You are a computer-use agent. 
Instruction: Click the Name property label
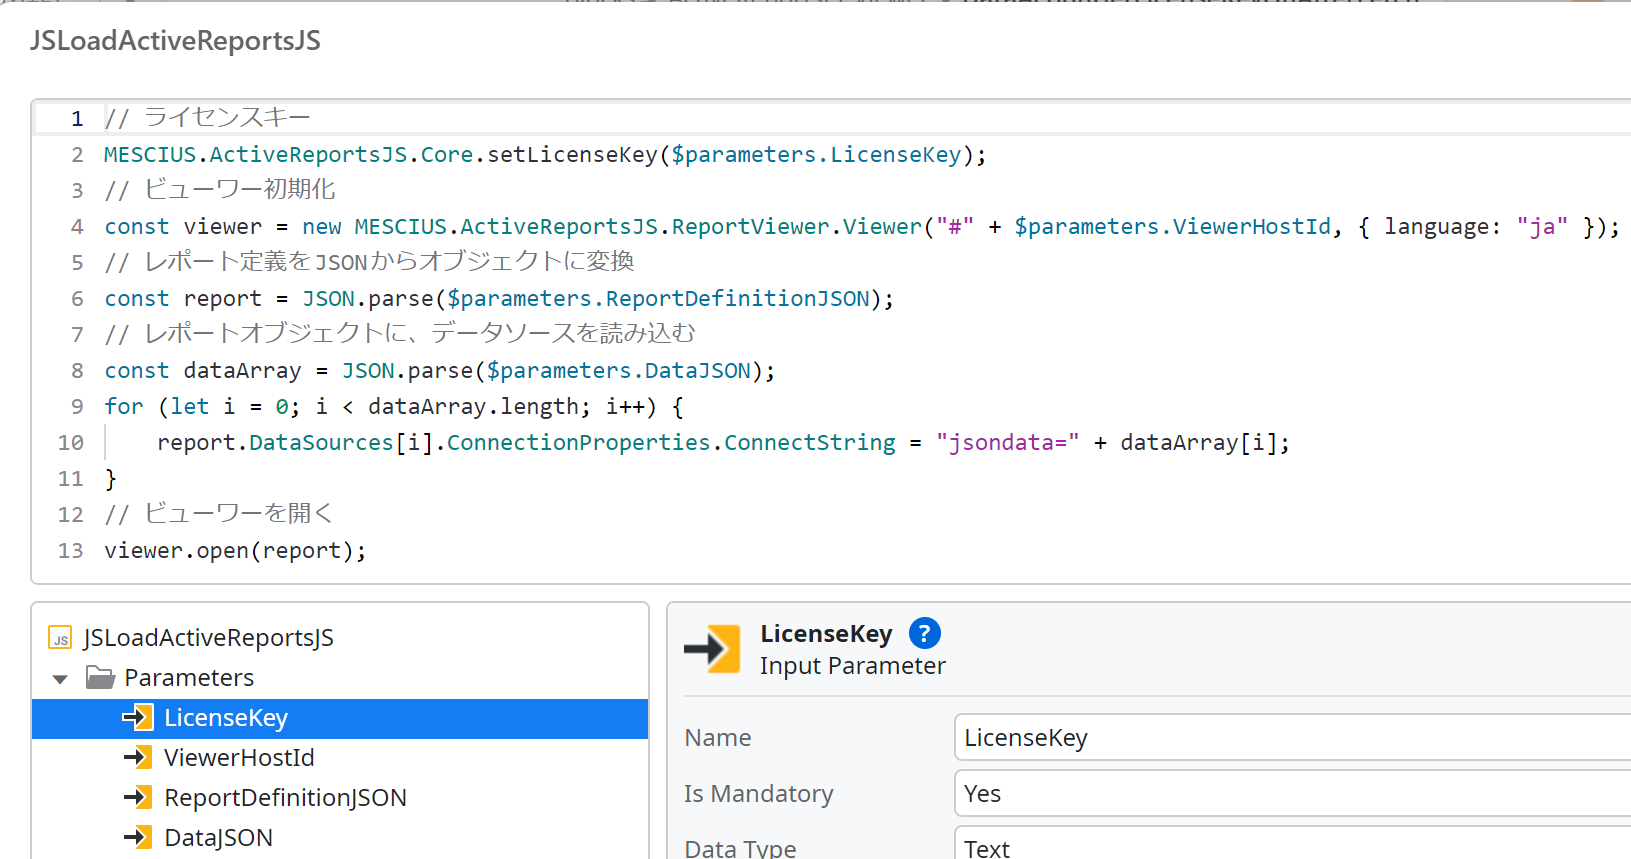tap(717, 738)
